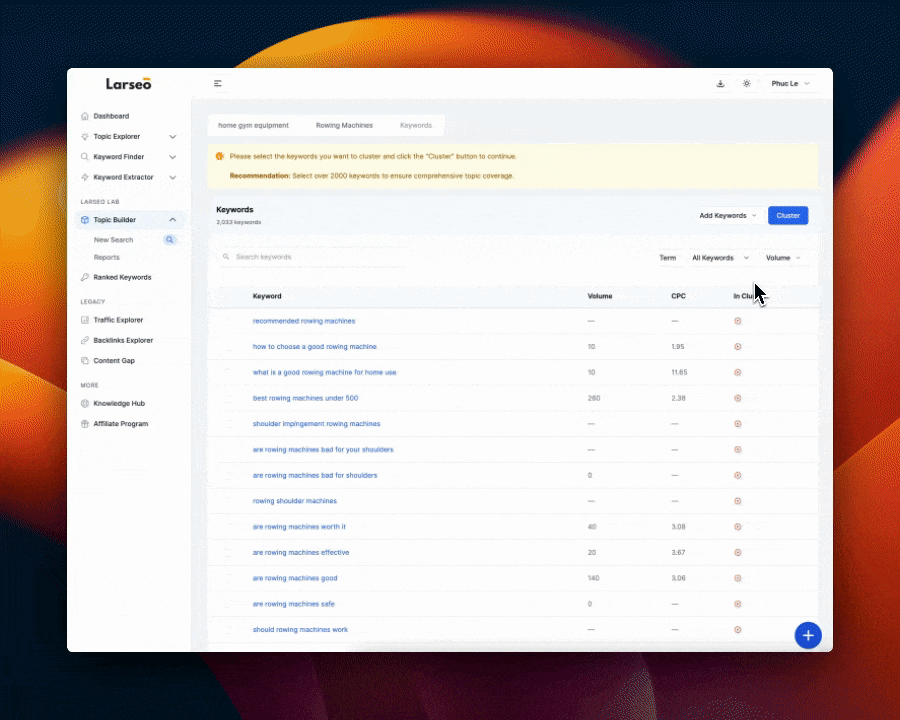The width and height of the screenshot is (900, 720).
Task: Click cluster status icon for recommended rowing machines
Action: coord(738,321)
